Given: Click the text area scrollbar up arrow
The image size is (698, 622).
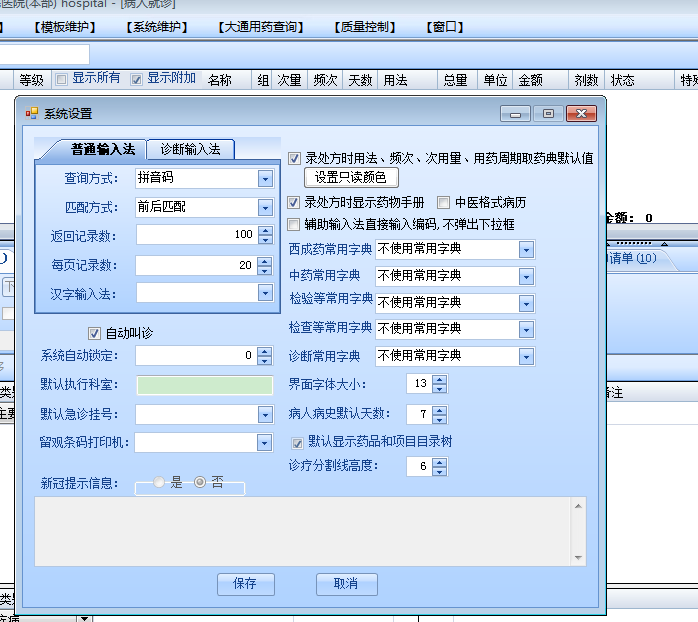Looking at the screenshot, I should click(578, 506).
